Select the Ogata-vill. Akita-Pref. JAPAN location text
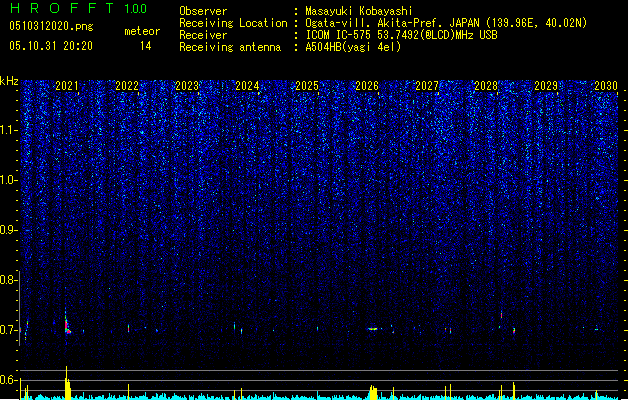This screenshot has width=629, height=400. (446, 23)
